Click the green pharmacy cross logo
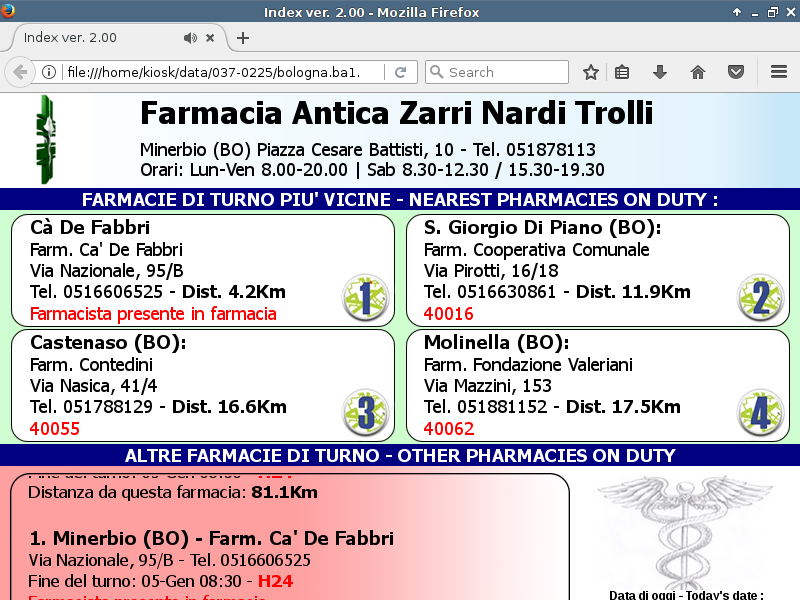 click(45, 140)
